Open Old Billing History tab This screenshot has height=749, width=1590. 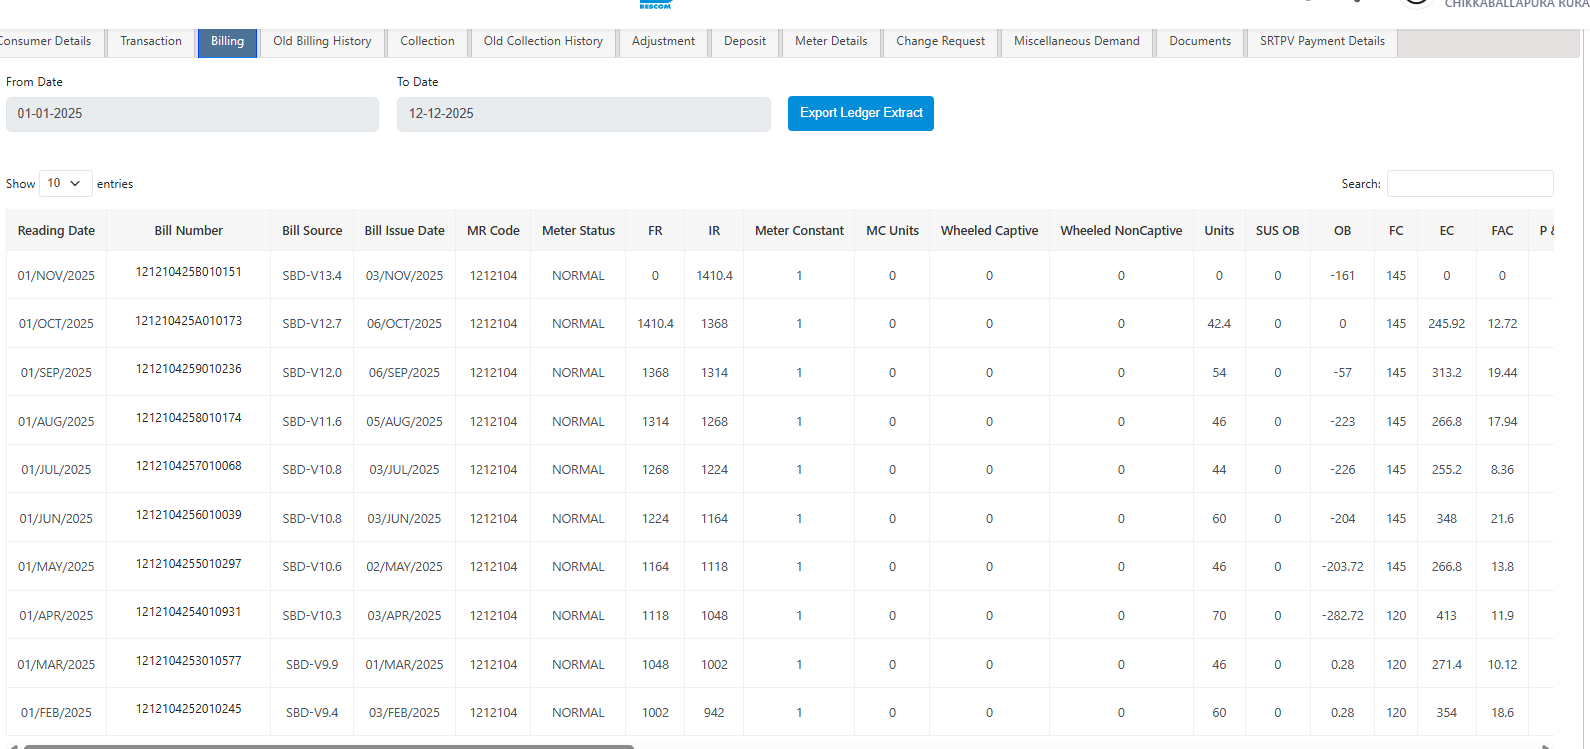pos(322,41)
